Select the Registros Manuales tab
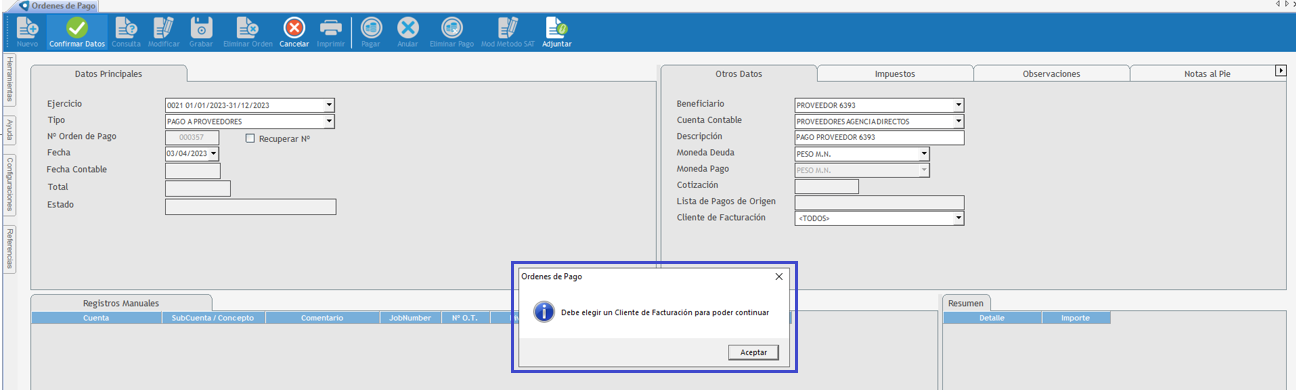Viewport: 1296px width, 390px height. (121, 303)
